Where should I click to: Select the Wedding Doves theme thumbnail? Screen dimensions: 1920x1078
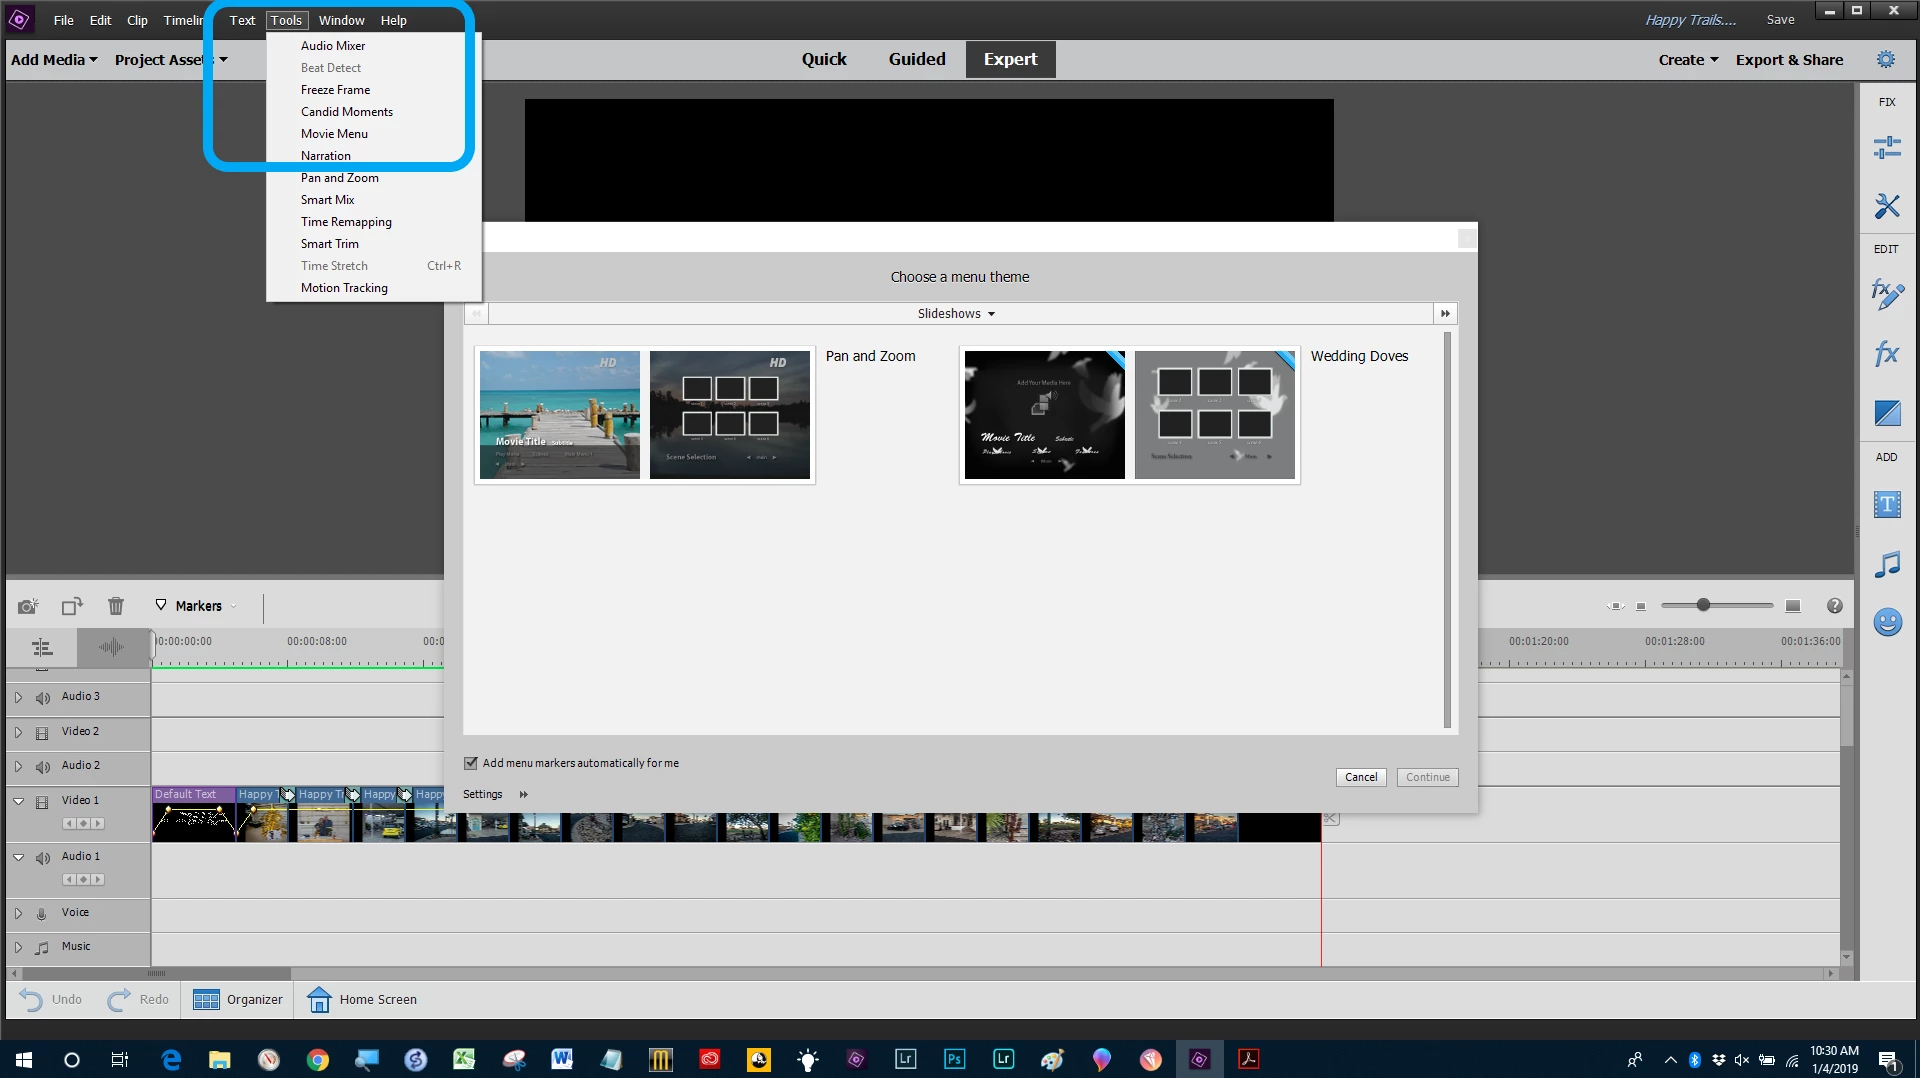pyautogui.click(x=1130, y=415)
